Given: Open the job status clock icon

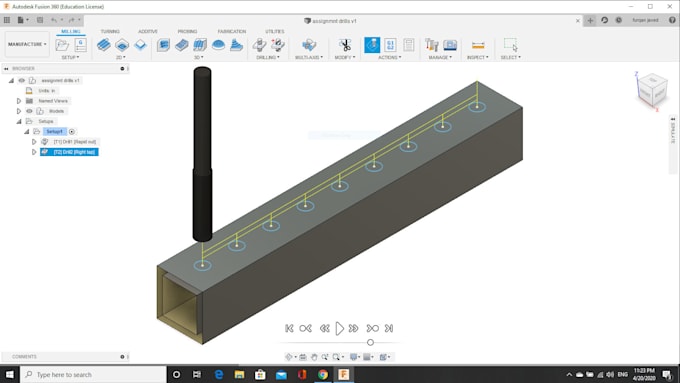Looking at the screenshot, I should click(619, 20).
